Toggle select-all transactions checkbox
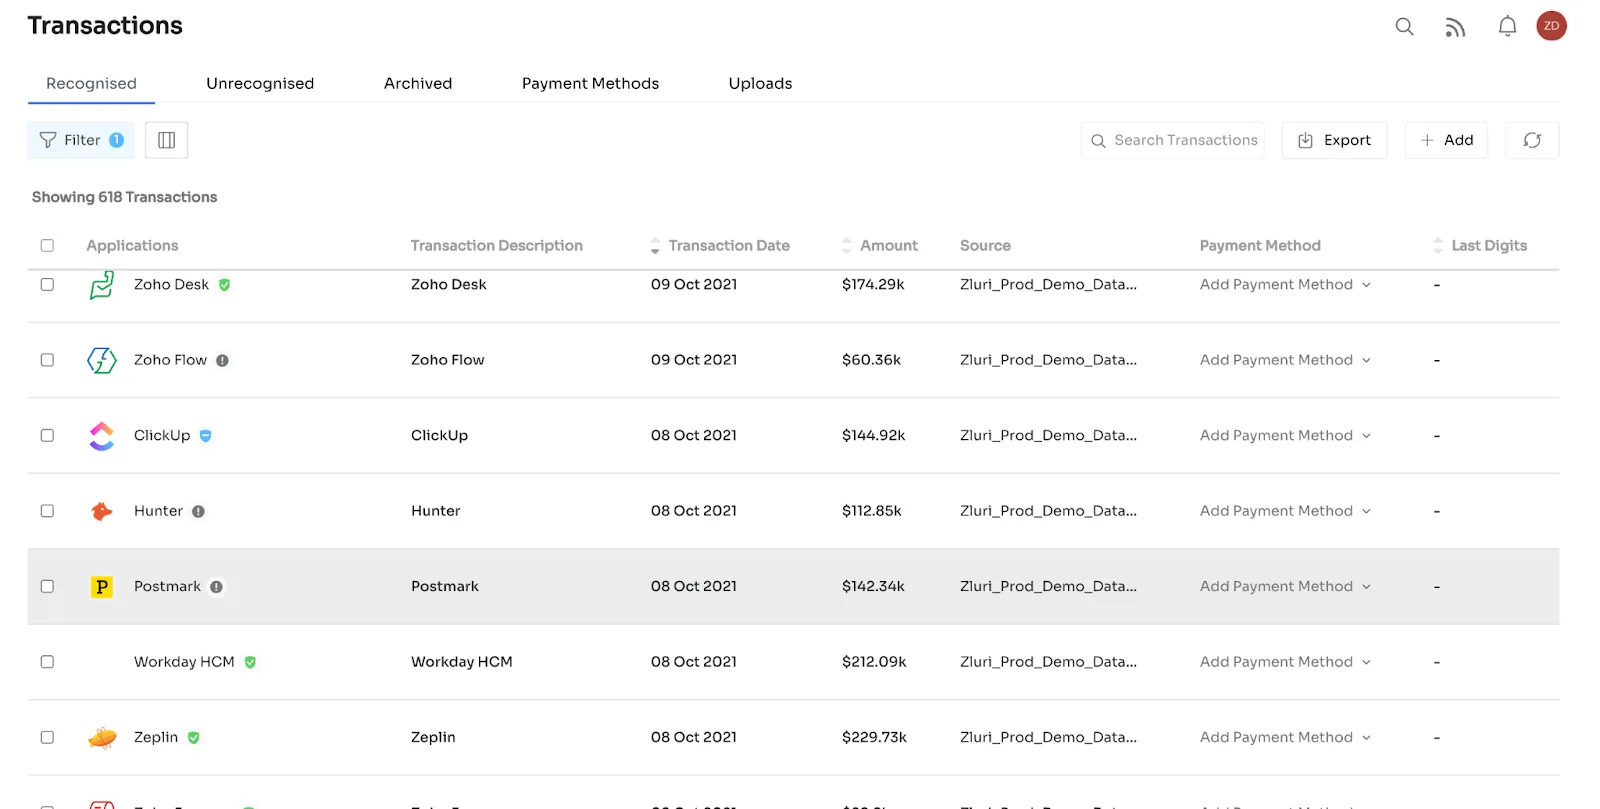The width and height of the screenshot is (1600, 809). click(47, 246)
